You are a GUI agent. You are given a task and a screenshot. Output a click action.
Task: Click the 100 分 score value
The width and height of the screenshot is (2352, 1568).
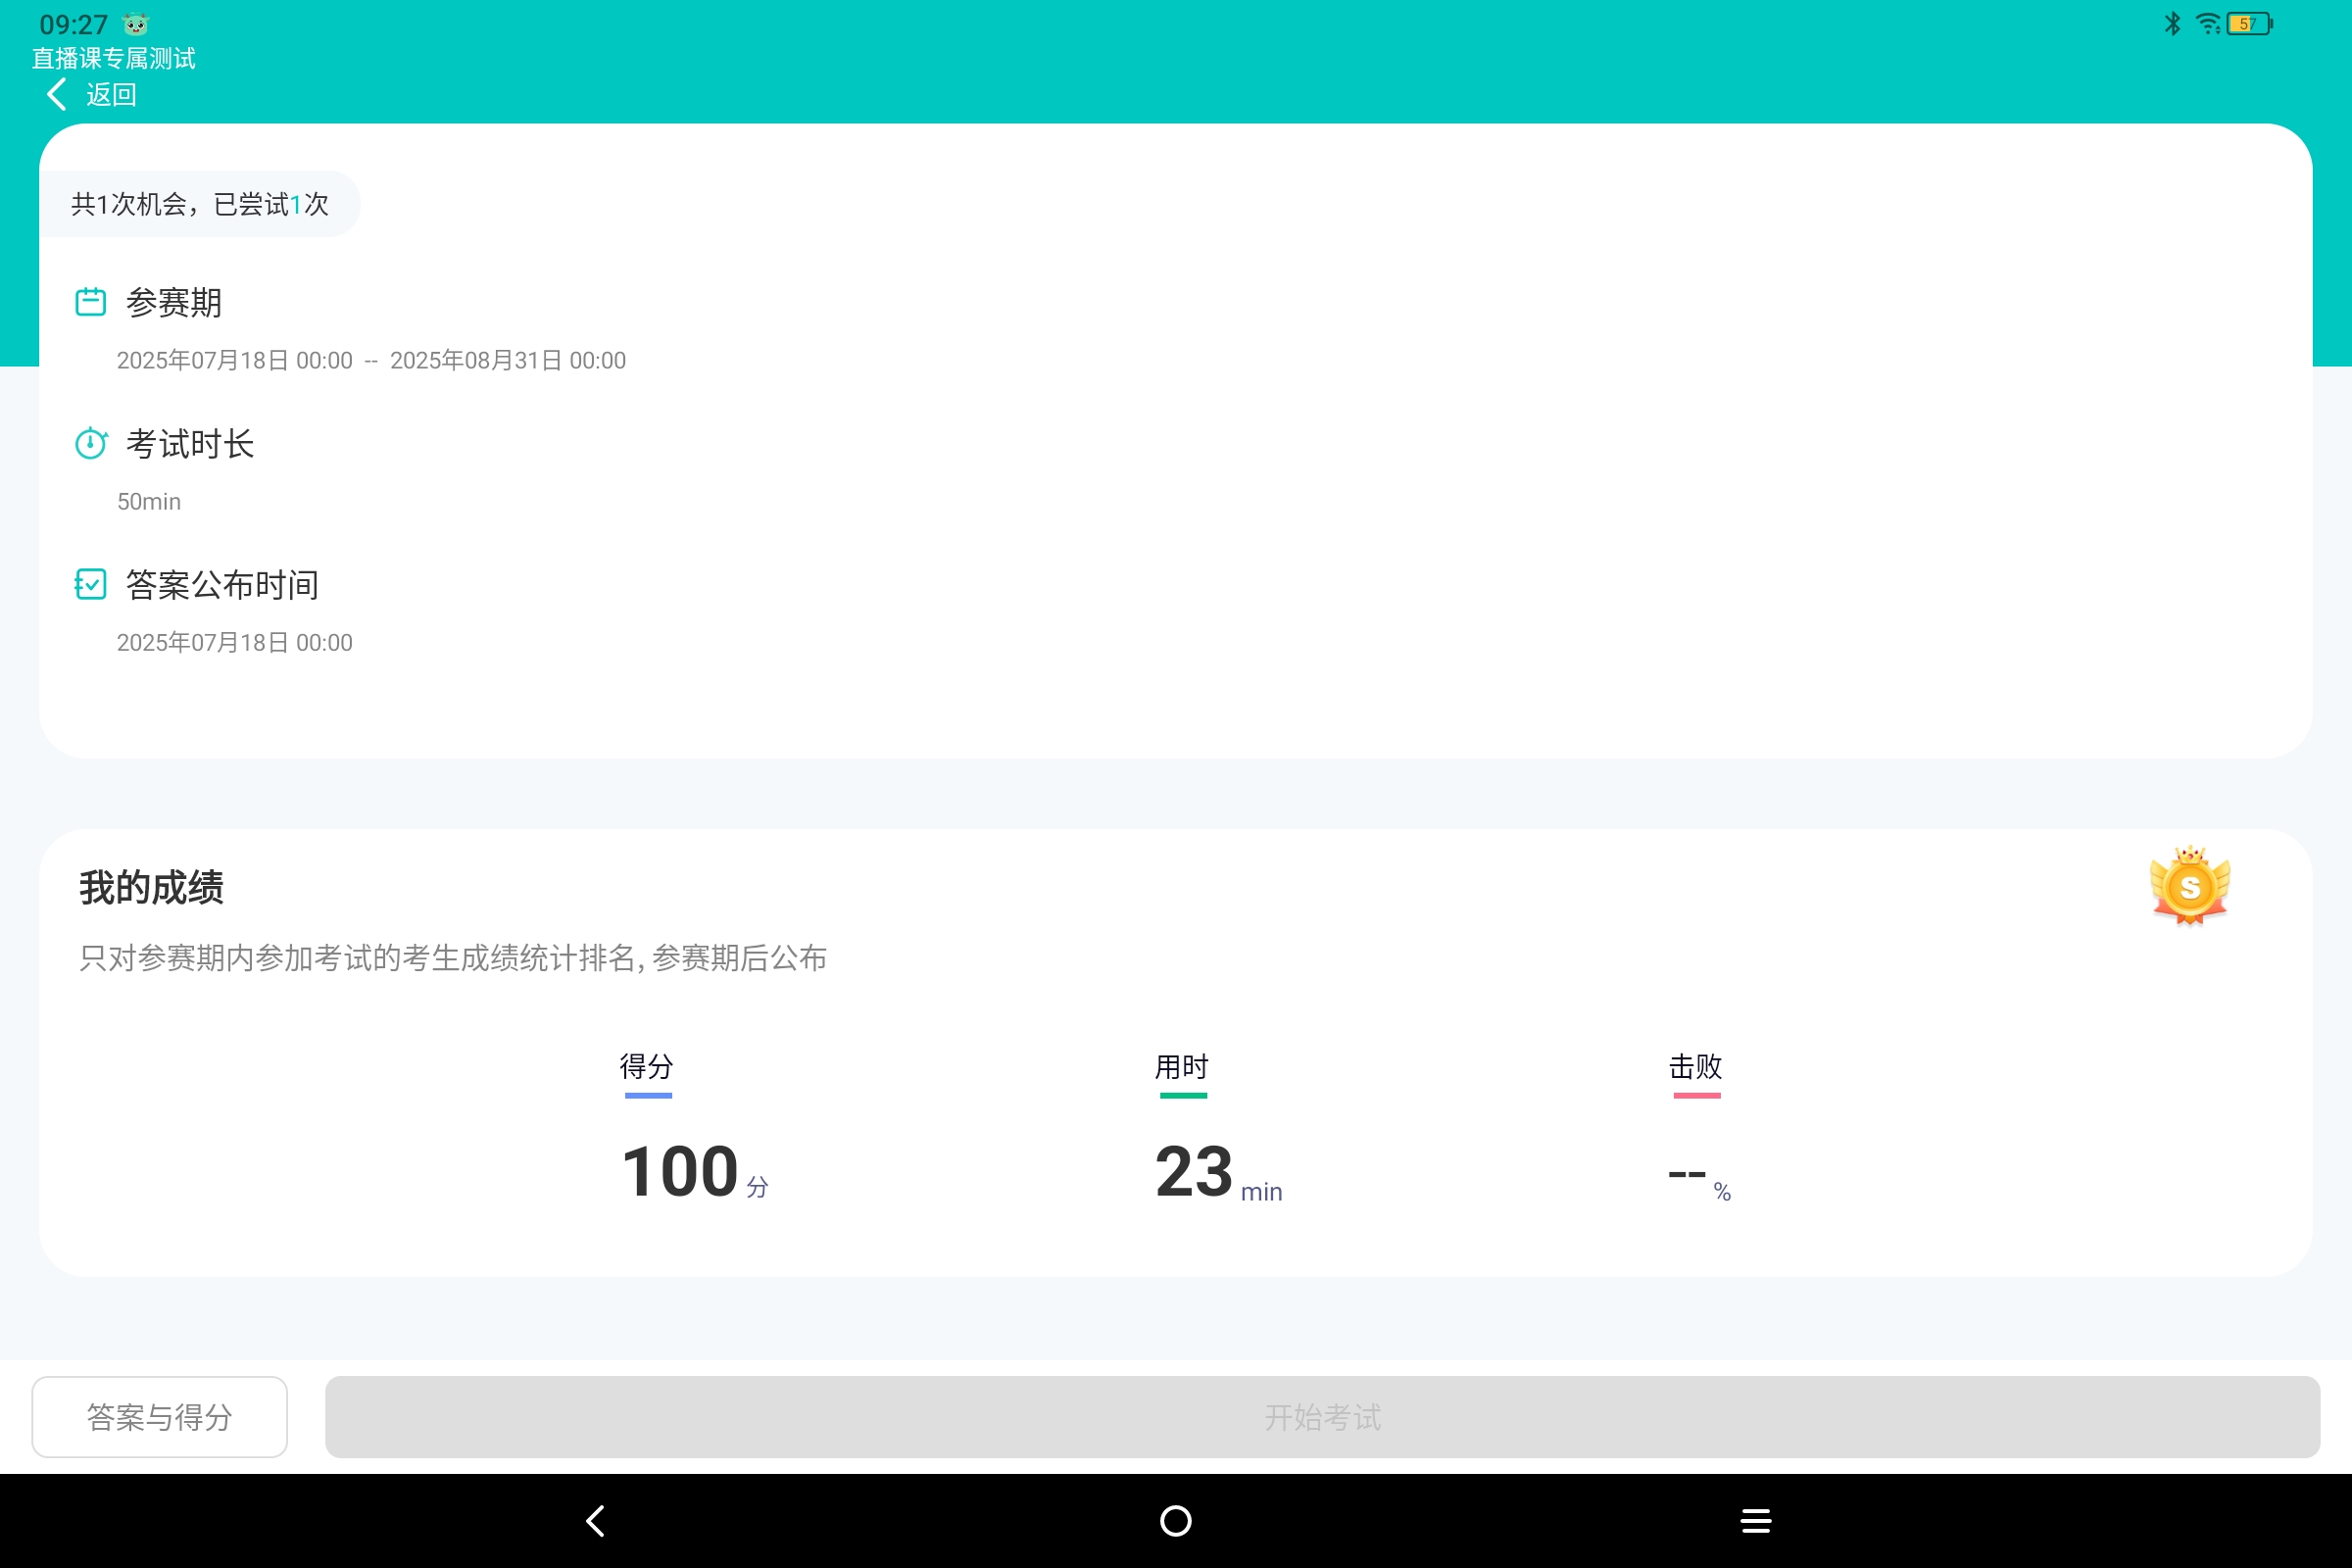tap(695, 1171)
